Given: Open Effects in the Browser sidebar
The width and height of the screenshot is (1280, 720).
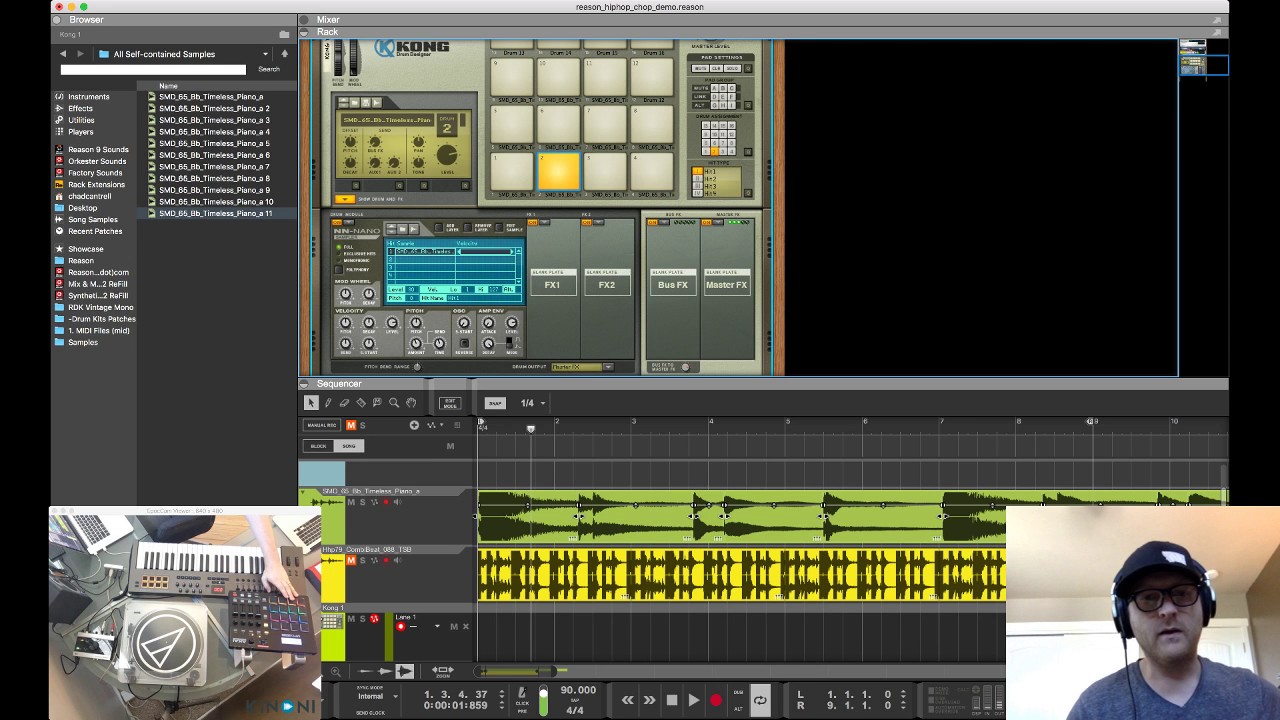Looking at the screenshot, I should click(80, 108).
